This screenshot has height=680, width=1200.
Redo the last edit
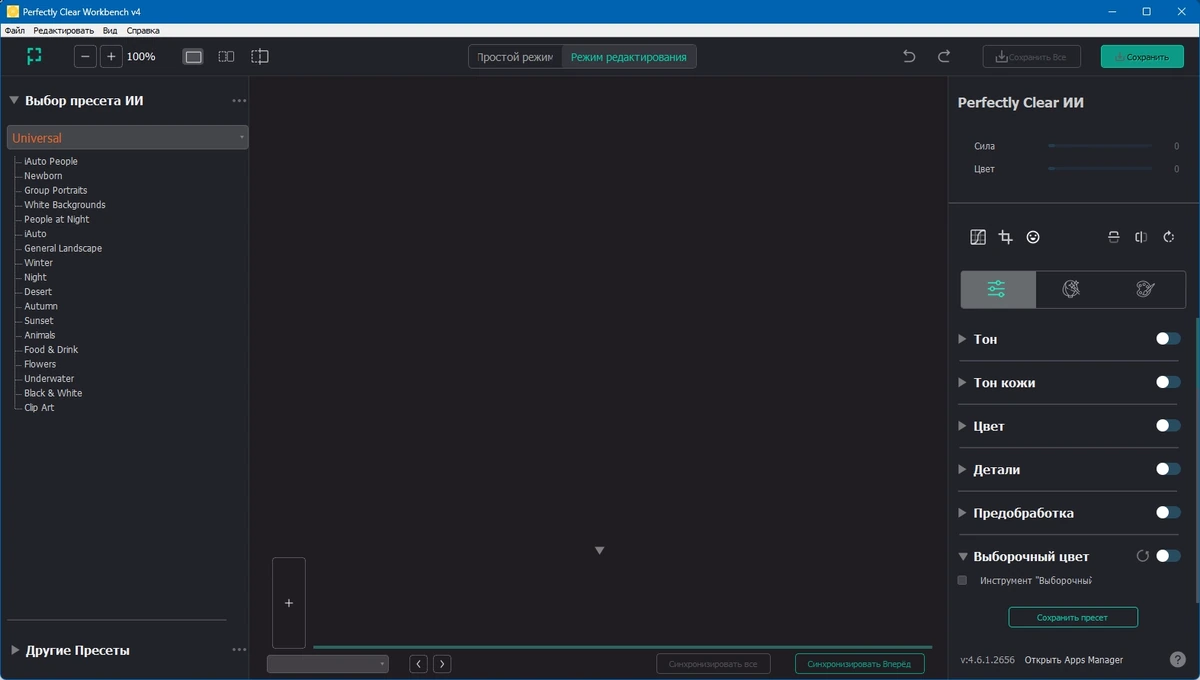tap(944, 57)
